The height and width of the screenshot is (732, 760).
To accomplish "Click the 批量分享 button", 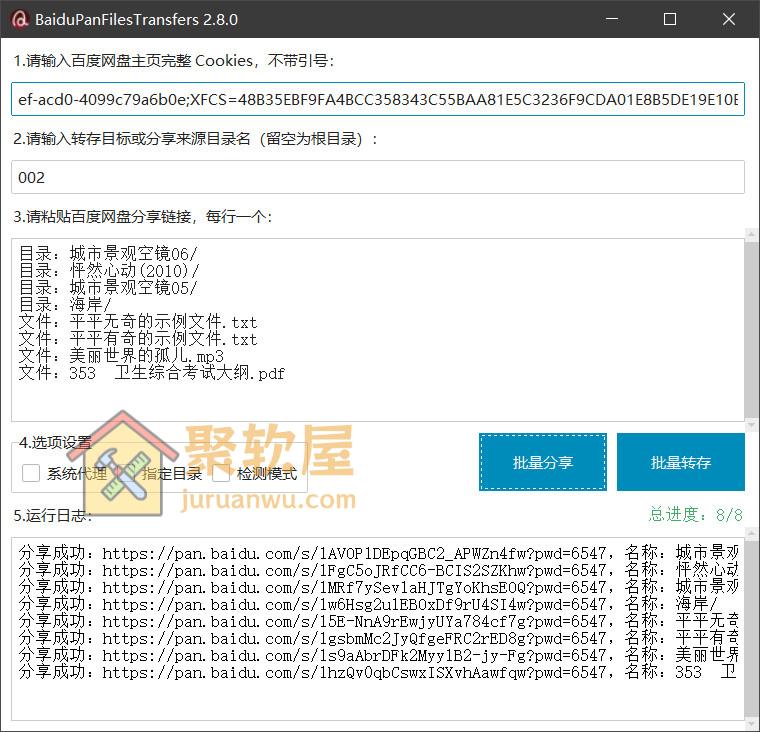I will tap(543, 462).
